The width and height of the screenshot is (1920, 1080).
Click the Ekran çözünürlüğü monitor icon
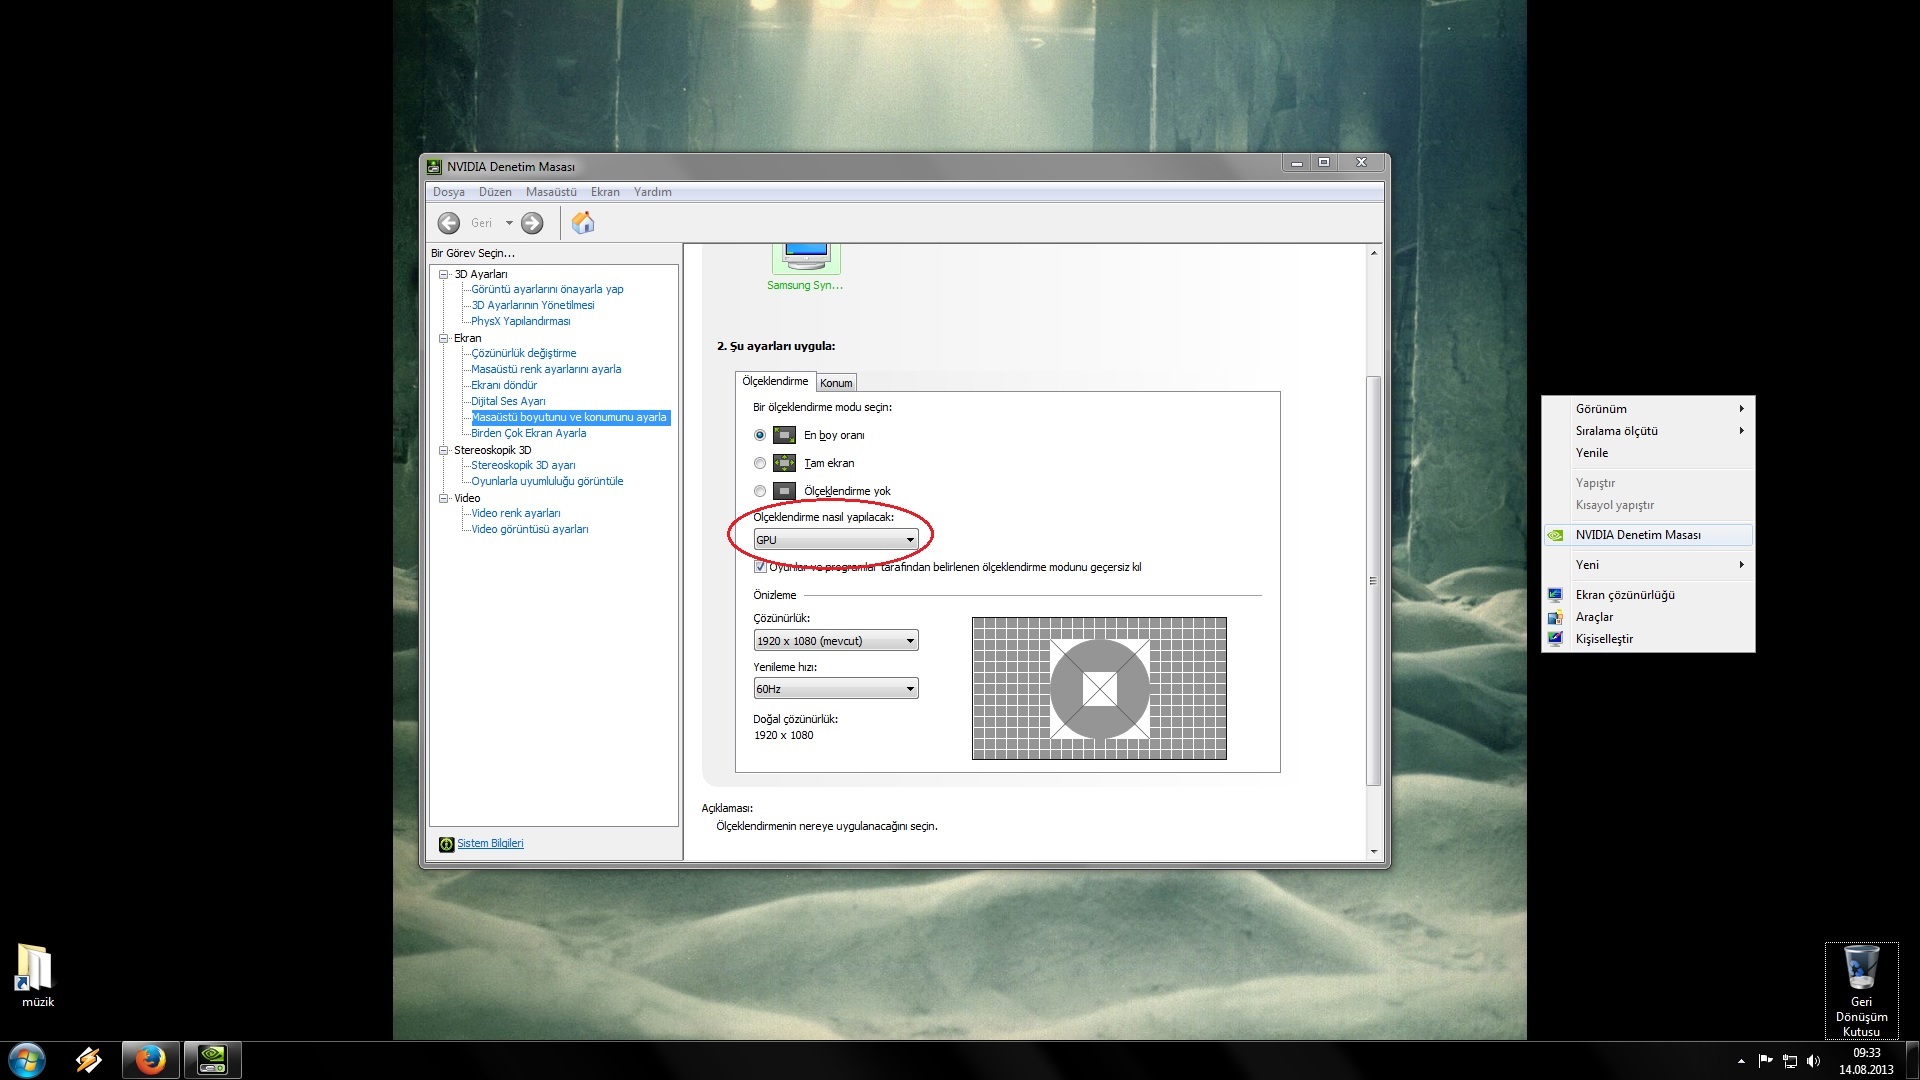(1555, 595)
